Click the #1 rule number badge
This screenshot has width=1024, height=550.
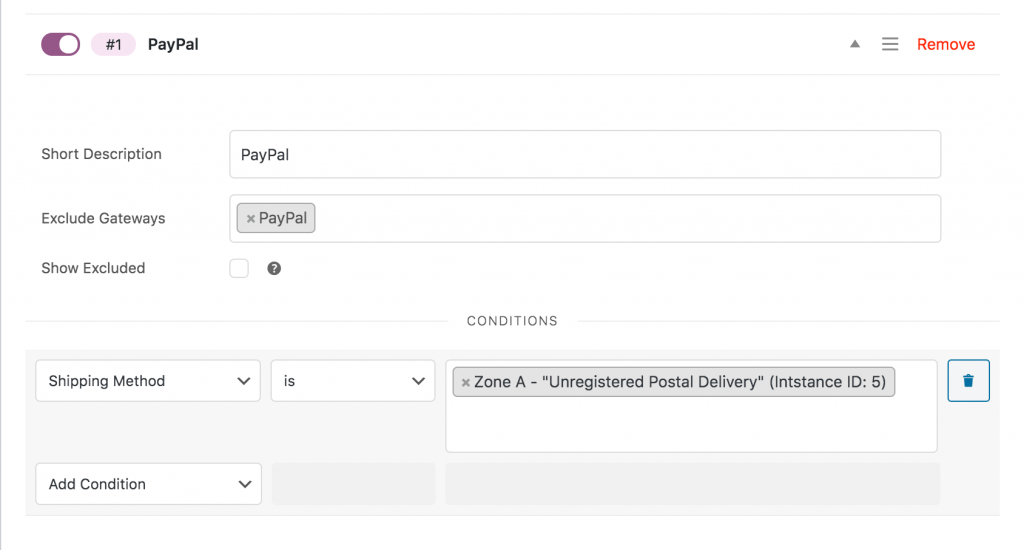point(114,44)
